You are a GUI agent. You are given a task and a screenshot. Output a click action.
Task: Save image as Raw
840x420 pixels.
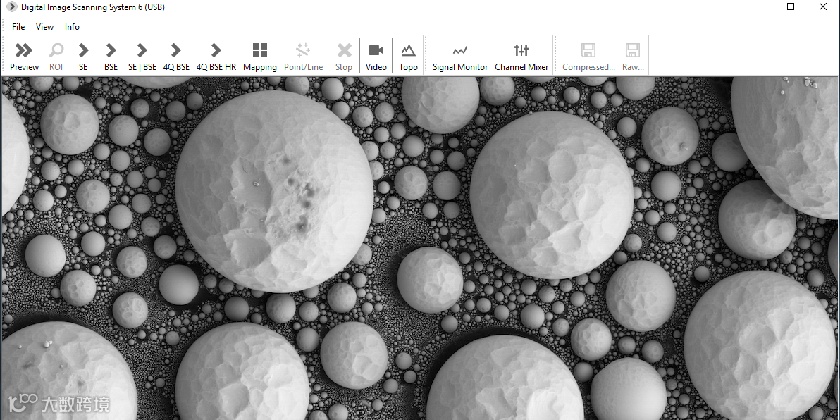coord(633,56)
